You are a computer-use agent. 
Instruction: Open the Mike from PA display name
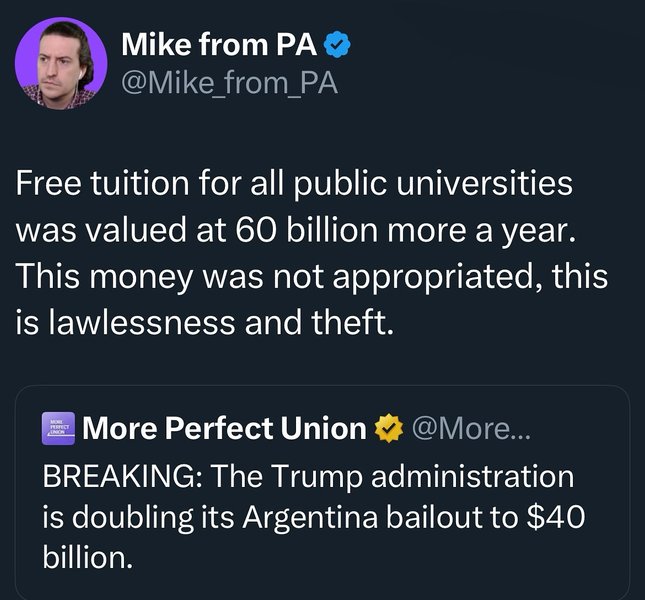coord(218,44)
